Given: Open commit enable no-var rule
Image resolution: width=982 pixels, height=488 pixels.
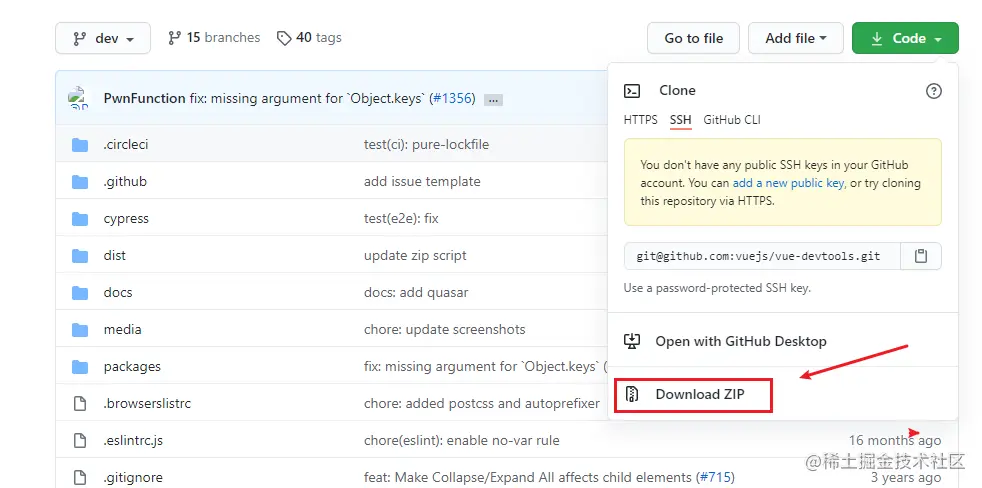Looking at the screenshot, I should 462,440.
